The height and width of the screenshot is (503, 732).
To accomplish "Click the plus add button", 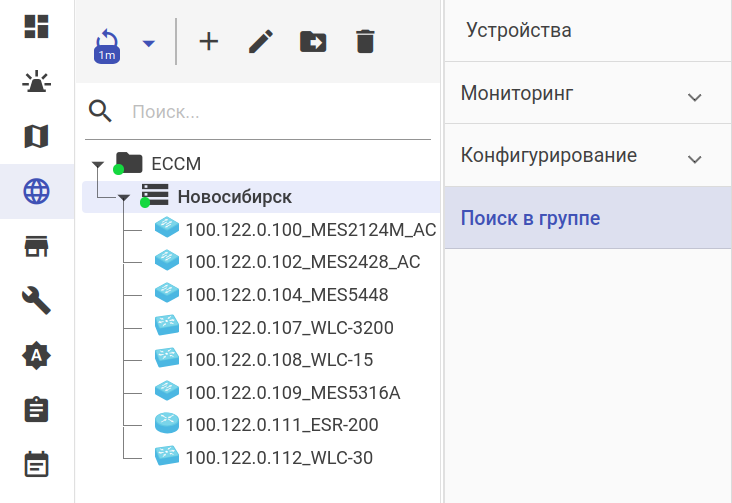I will click(x=208, y=42).
